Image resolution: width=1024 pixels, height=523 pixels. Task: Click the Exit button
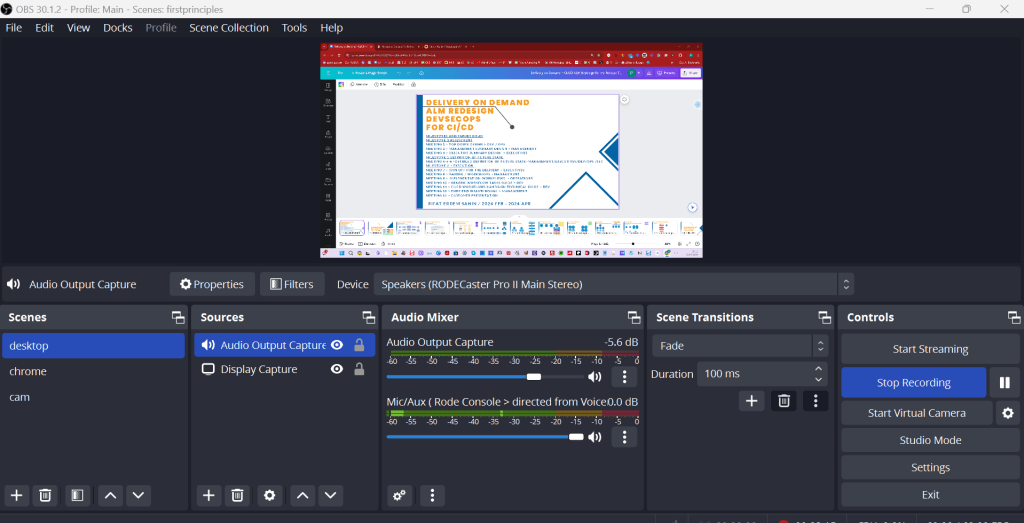[x=930, y=495]
